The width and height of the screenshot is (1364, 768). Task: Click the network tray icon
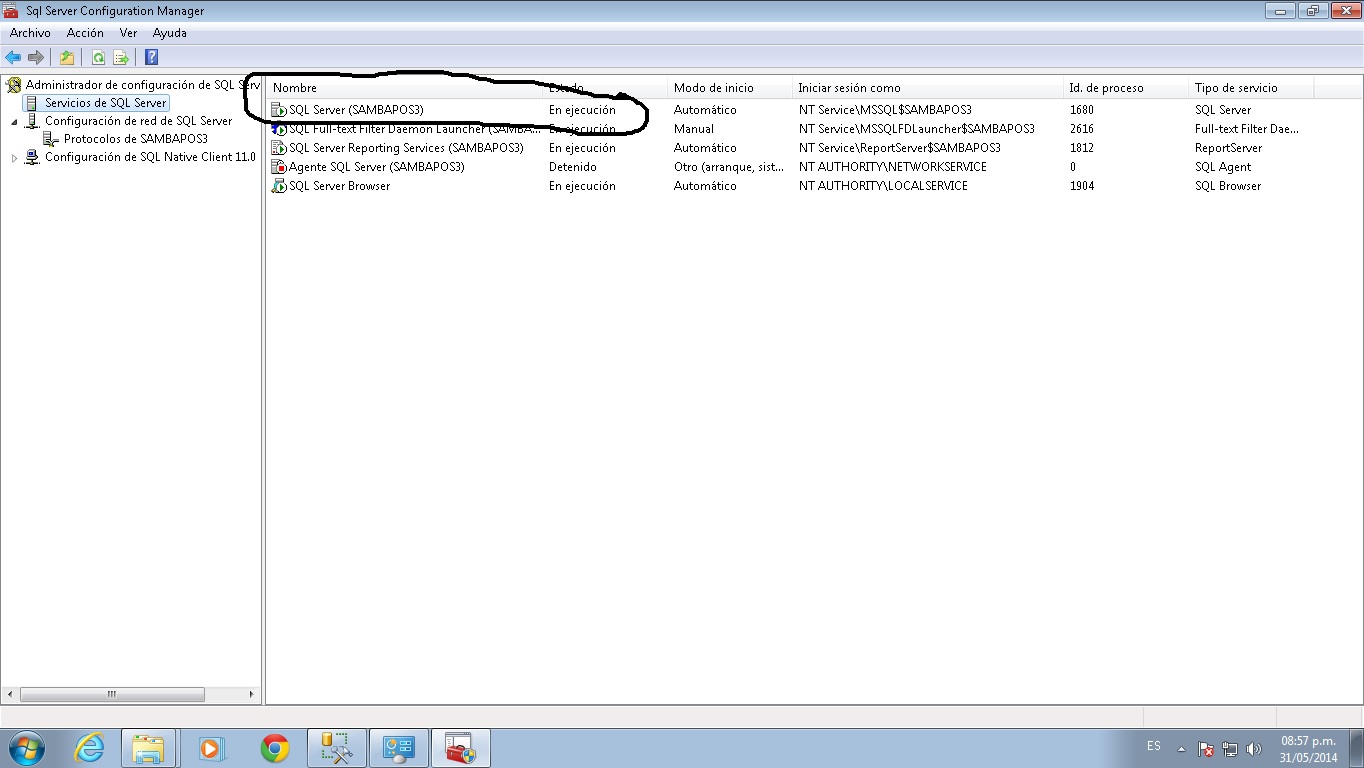pyautogui.click(x=1230, y=749)
